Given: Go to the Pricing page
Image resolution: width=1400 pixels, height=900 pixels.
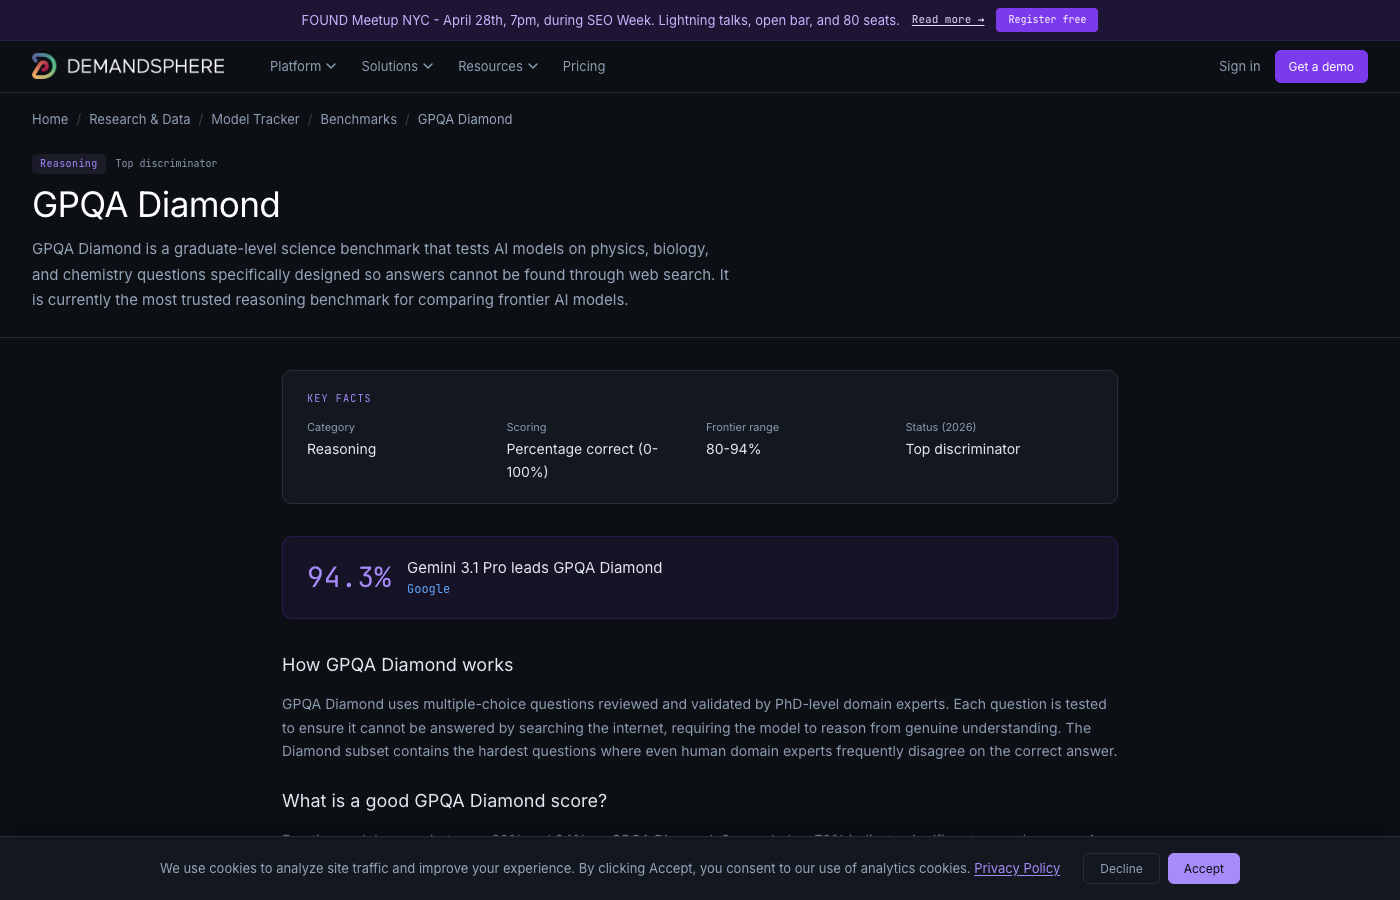Looking at the screenshot, I should [x=583, y=66].
